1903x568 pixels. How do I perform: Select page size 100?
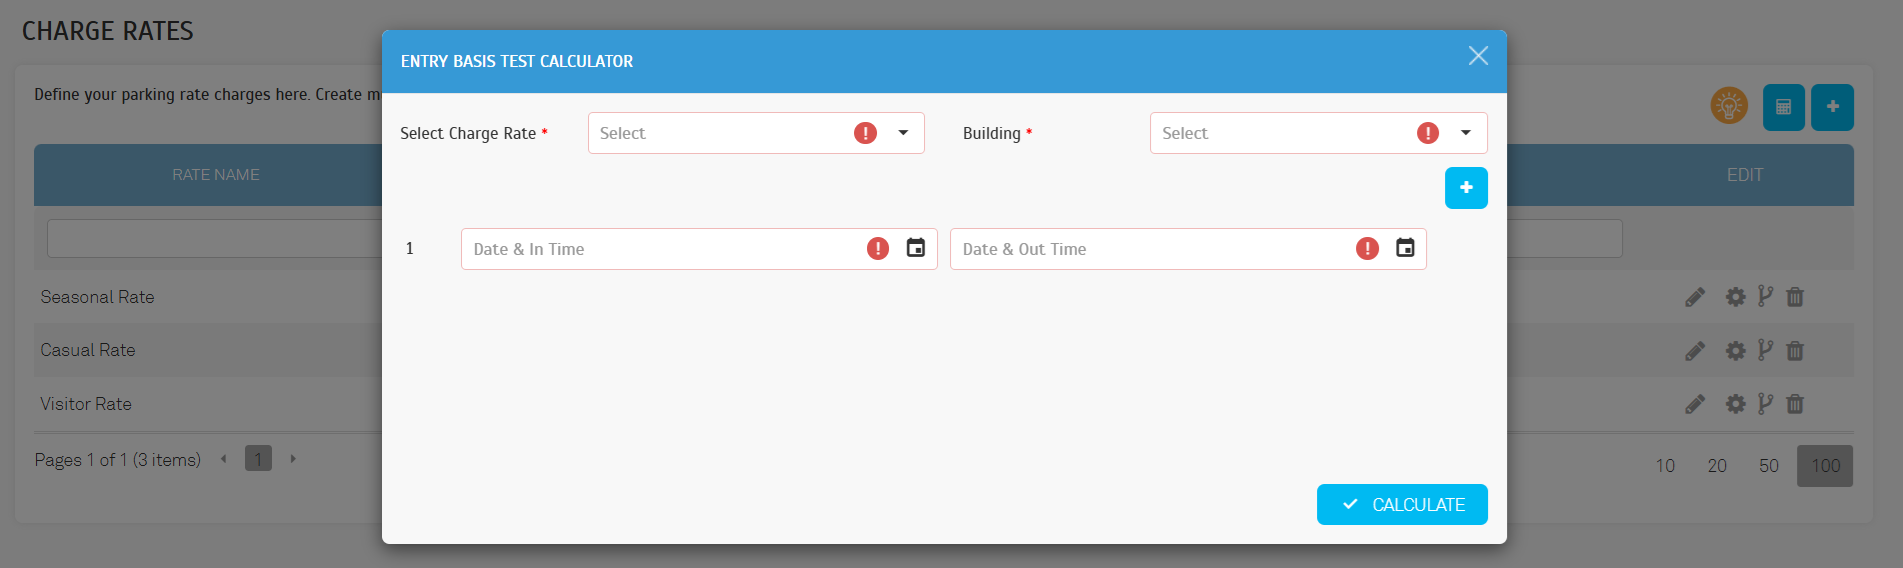[x=1825, y=466]
